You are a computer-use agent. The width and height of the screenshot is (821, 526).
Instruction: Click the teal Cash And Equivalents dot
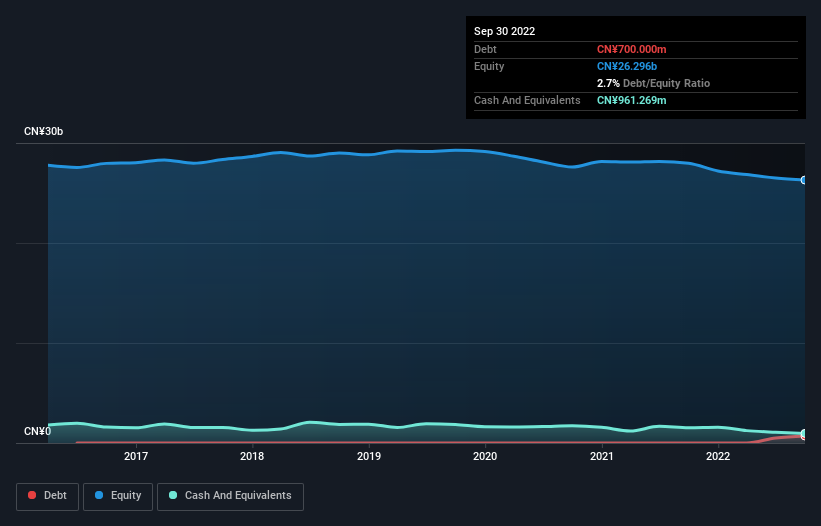click(173, 495)
